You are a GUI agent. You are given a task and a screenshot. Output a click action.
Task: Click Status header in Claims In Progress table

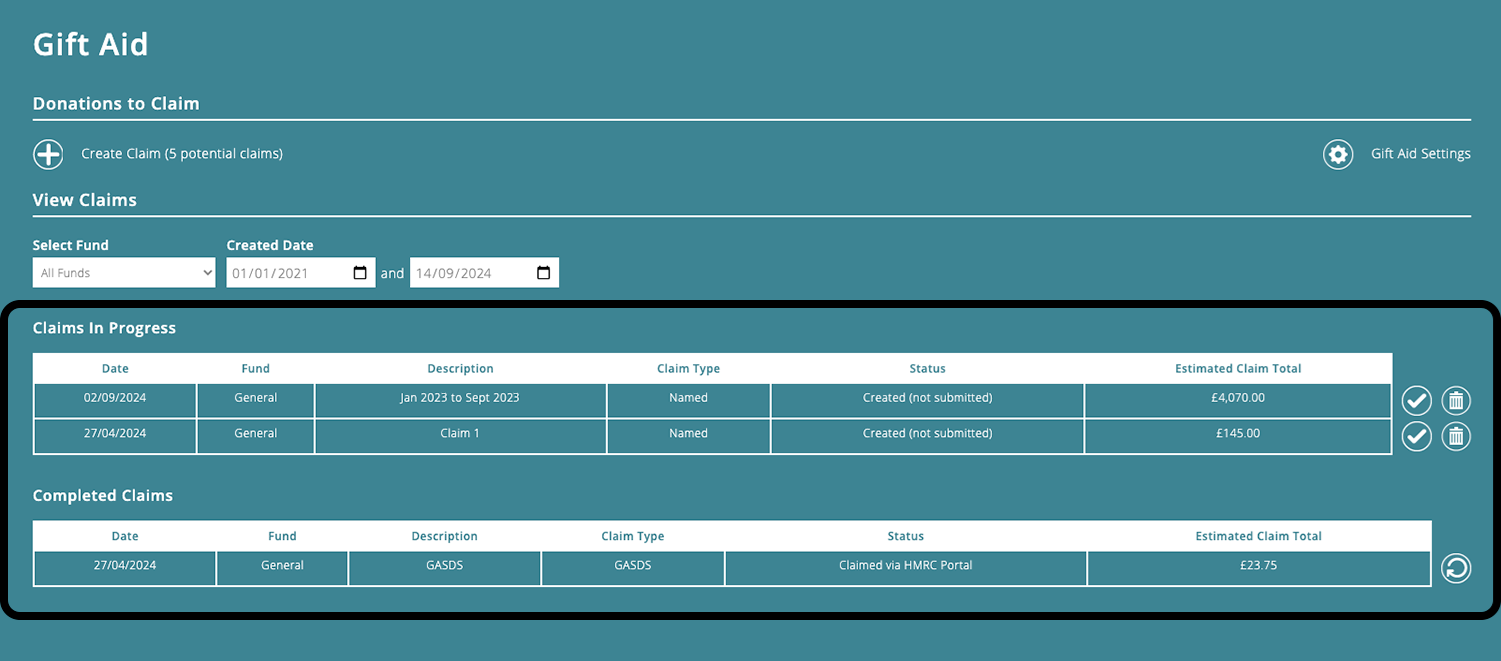pos(927,369)
